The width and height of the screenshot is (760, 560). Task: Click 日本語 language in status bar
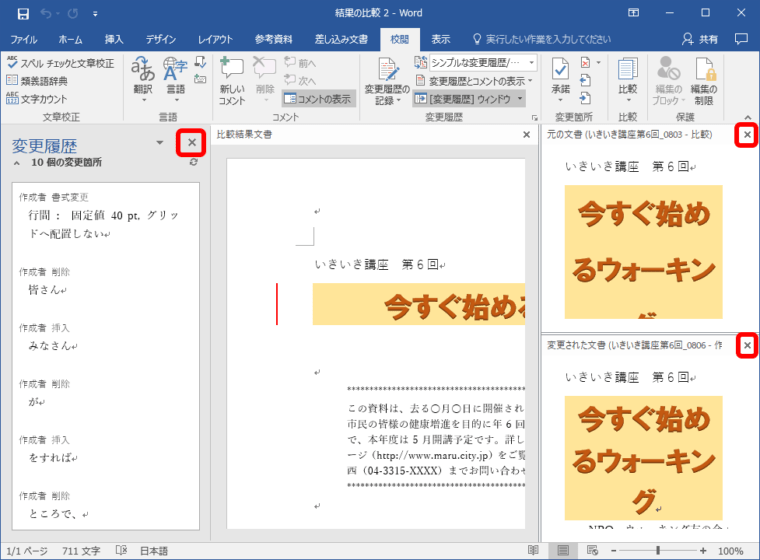pos(154,551)
